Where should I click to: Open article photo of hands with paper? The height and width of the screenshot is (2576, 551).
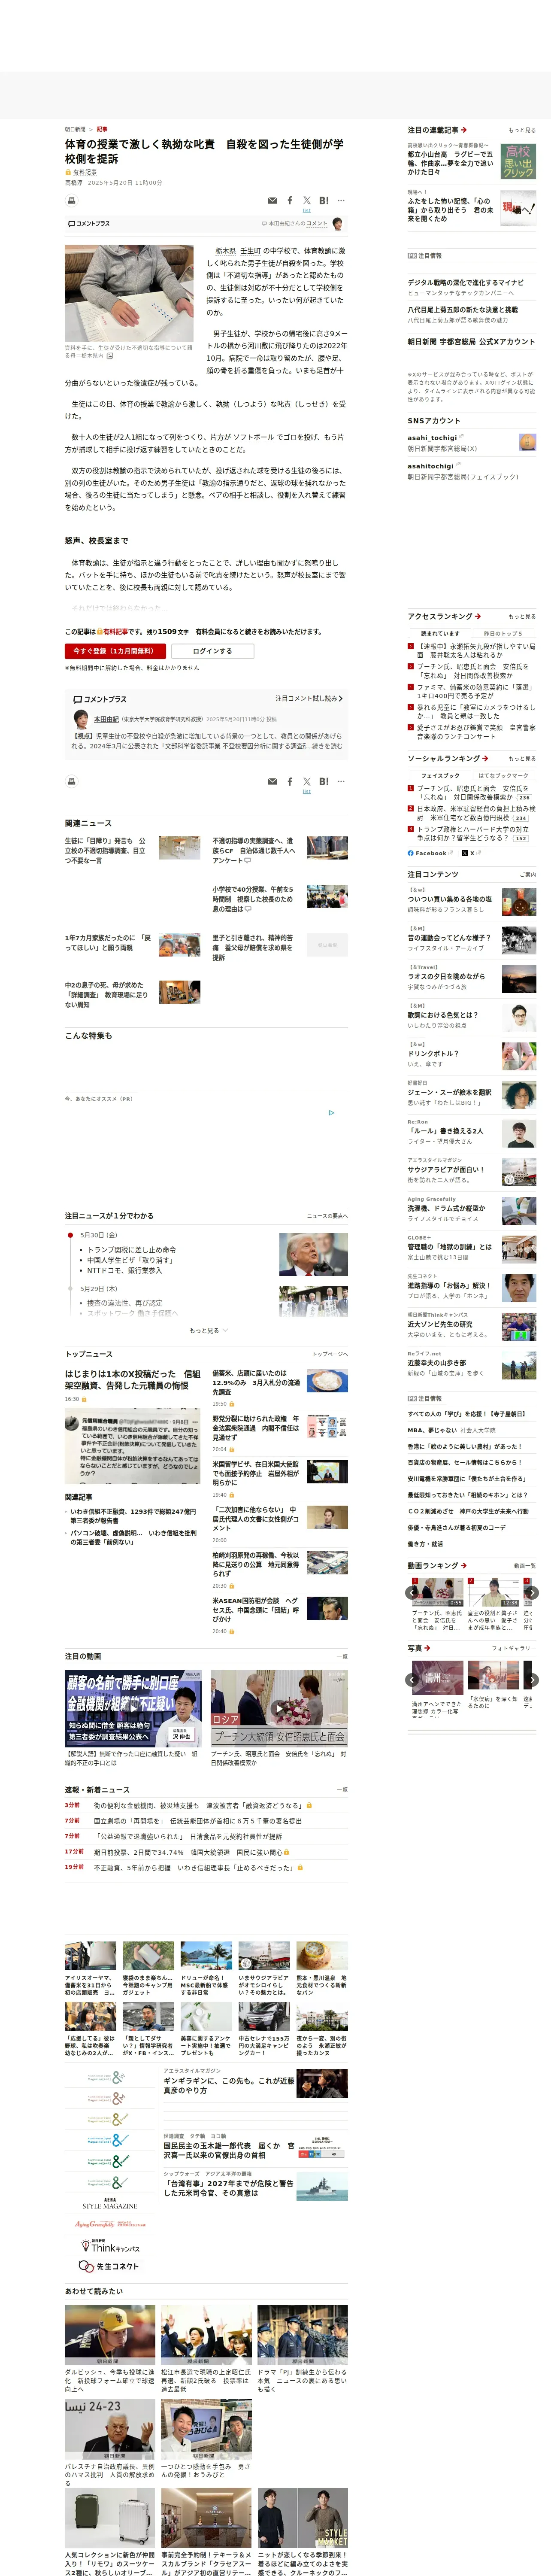tap(129, 293)
